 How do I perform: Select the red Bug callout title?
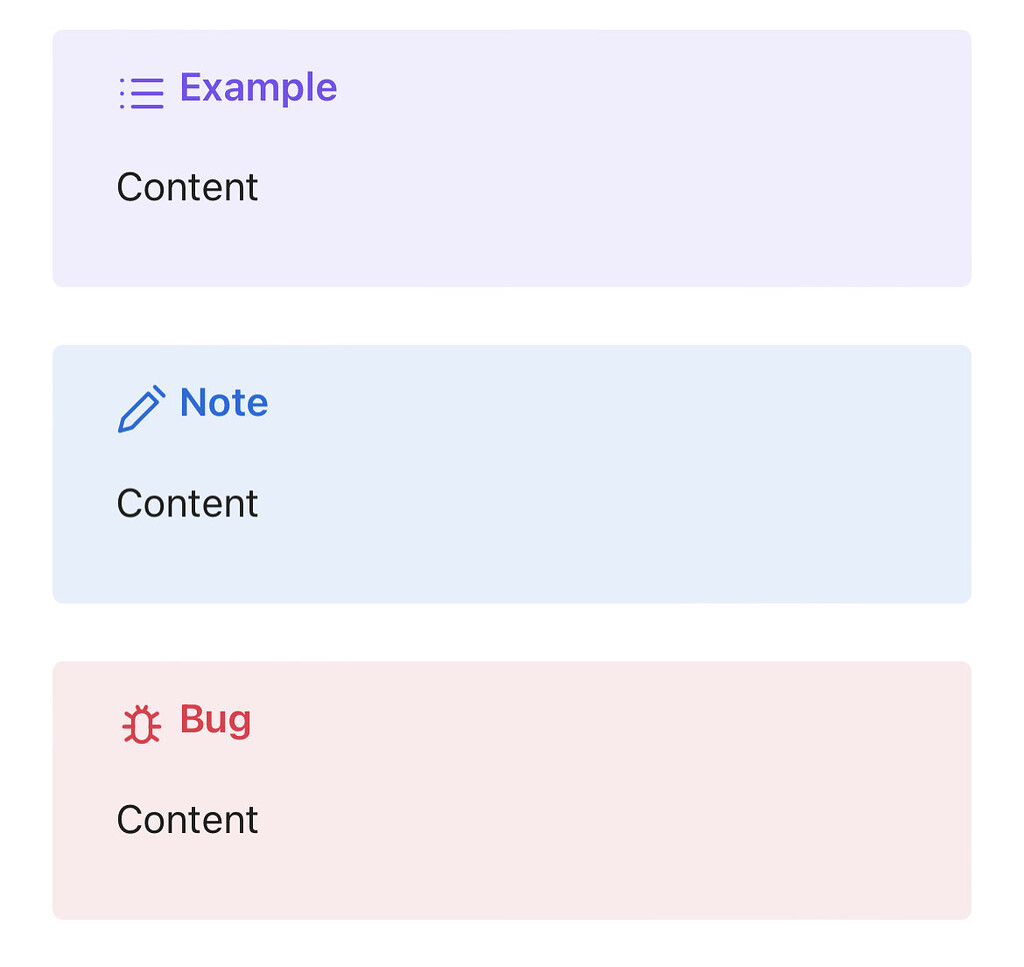pyautogui.click(x=216, y=720)
